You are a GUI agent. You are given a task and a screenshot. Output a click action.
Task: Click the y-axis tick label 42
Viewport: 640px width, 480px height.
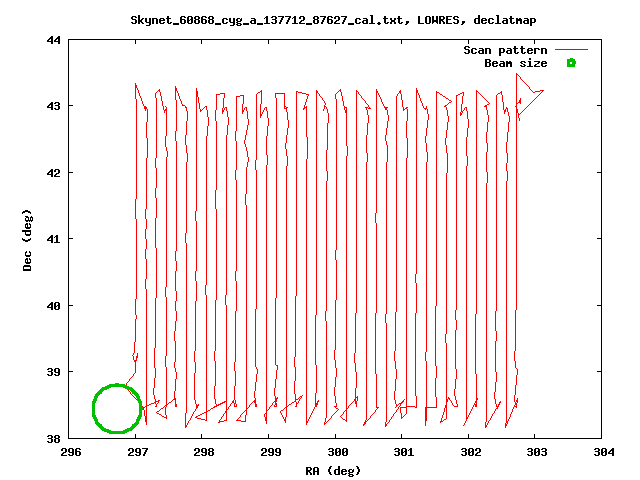(x=54, y=173)
